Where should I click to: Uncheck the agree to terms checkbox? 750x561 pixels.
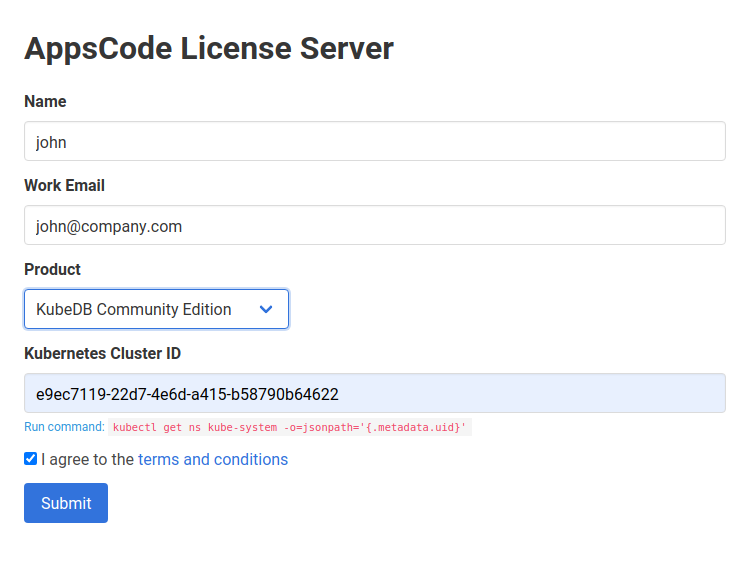pyautogui.click(x=30, y=459)
